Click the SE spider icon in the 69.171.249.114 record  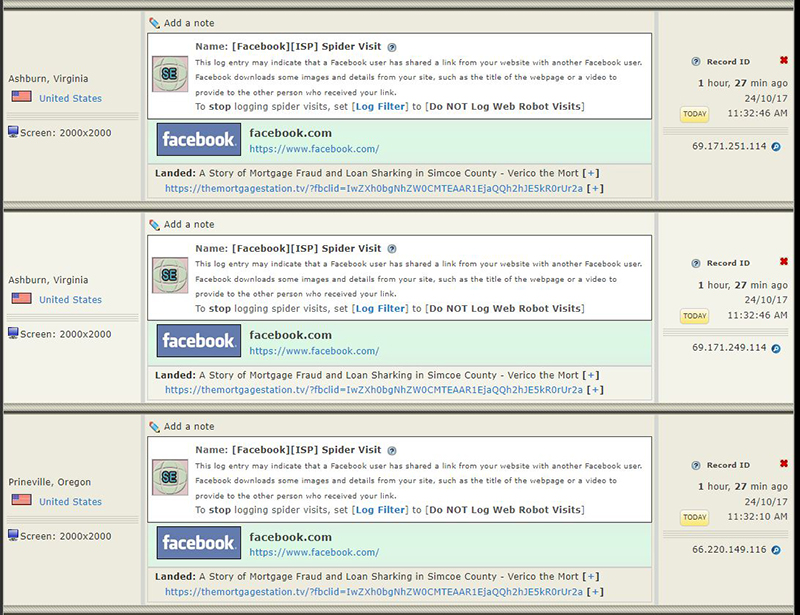pos(170,275)
